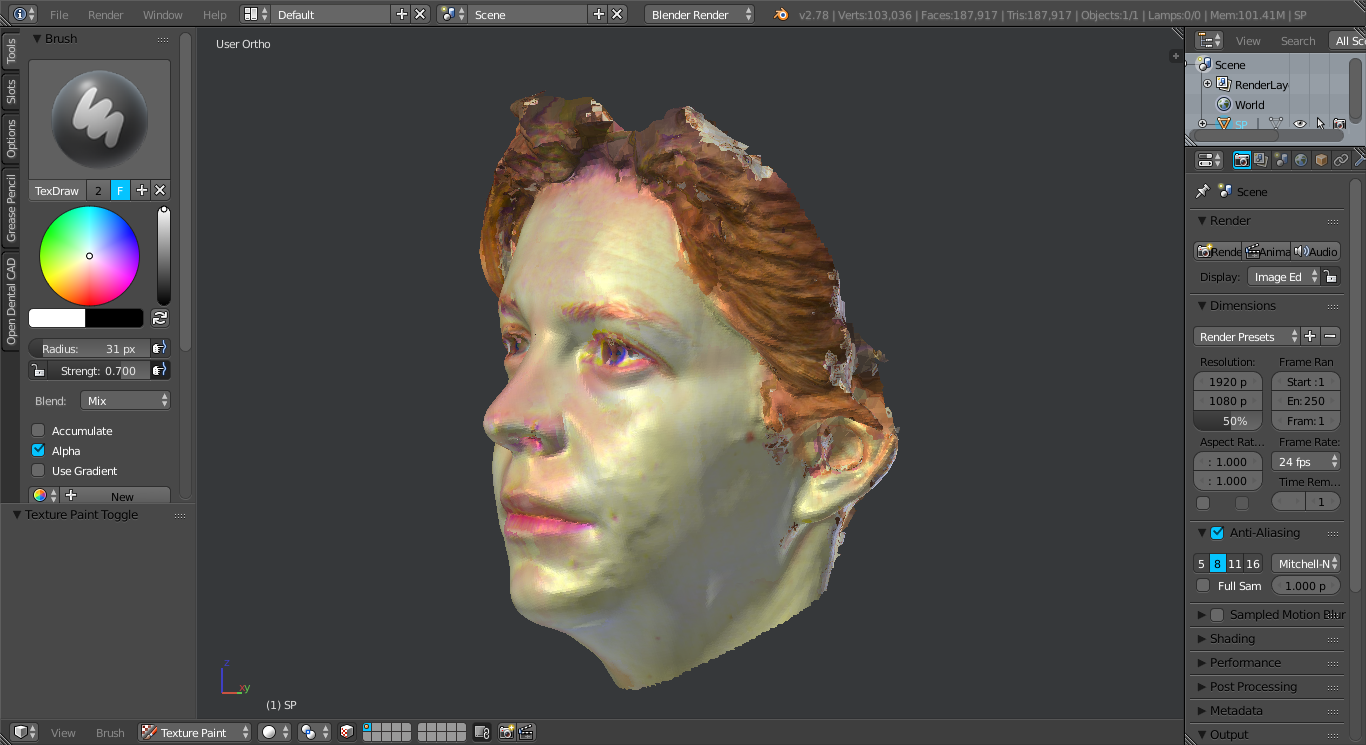Open the Info editor type selector
This screenshot has width=1366, height=745.
(24, 14)
